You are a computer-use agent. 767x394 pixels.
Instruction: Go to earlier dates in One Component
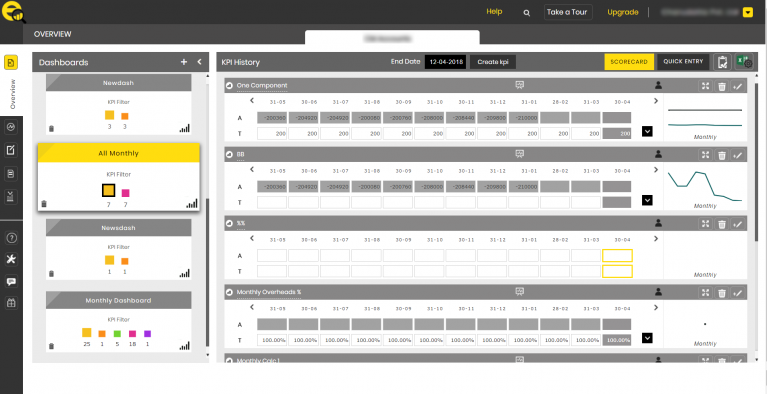pyautogui.click(x=252, y=101)
